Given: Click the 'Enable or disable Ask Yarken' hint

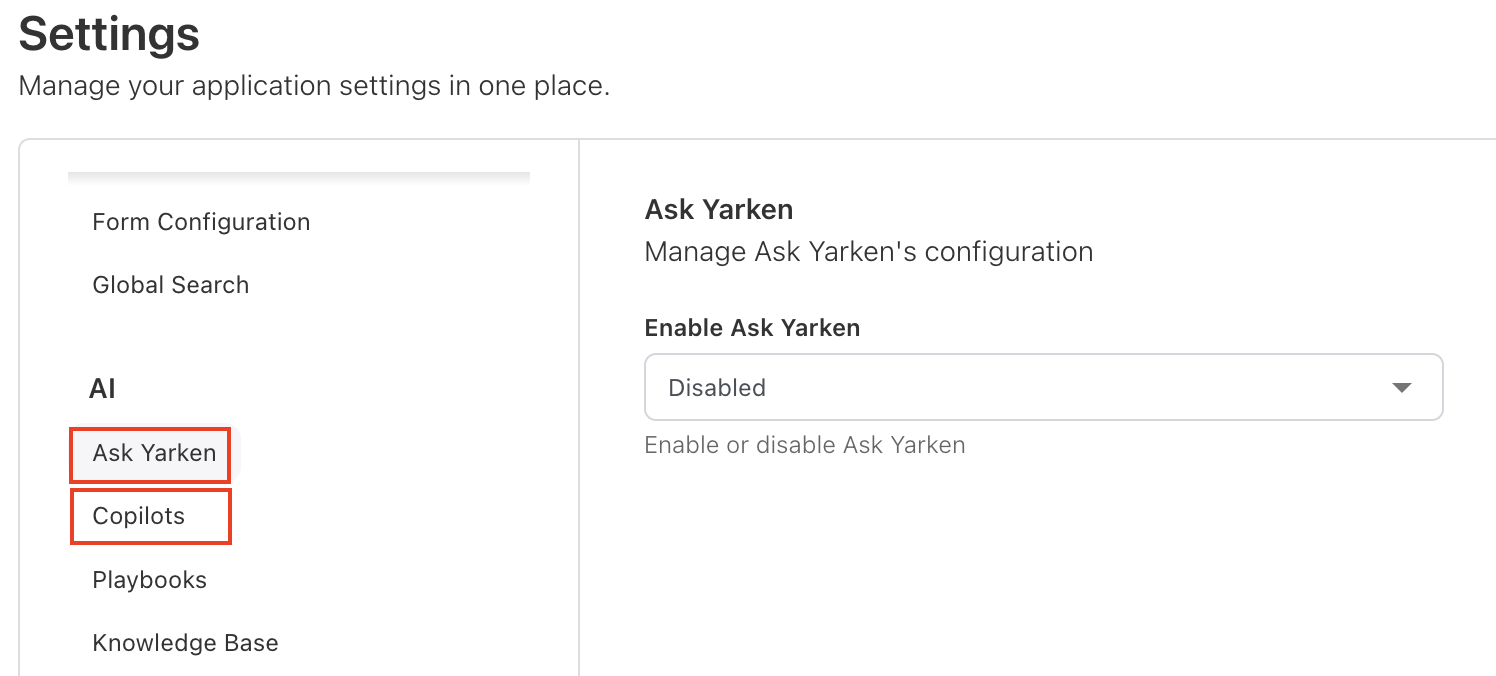Looking at the screenshot, I should (x=805, y=445).
